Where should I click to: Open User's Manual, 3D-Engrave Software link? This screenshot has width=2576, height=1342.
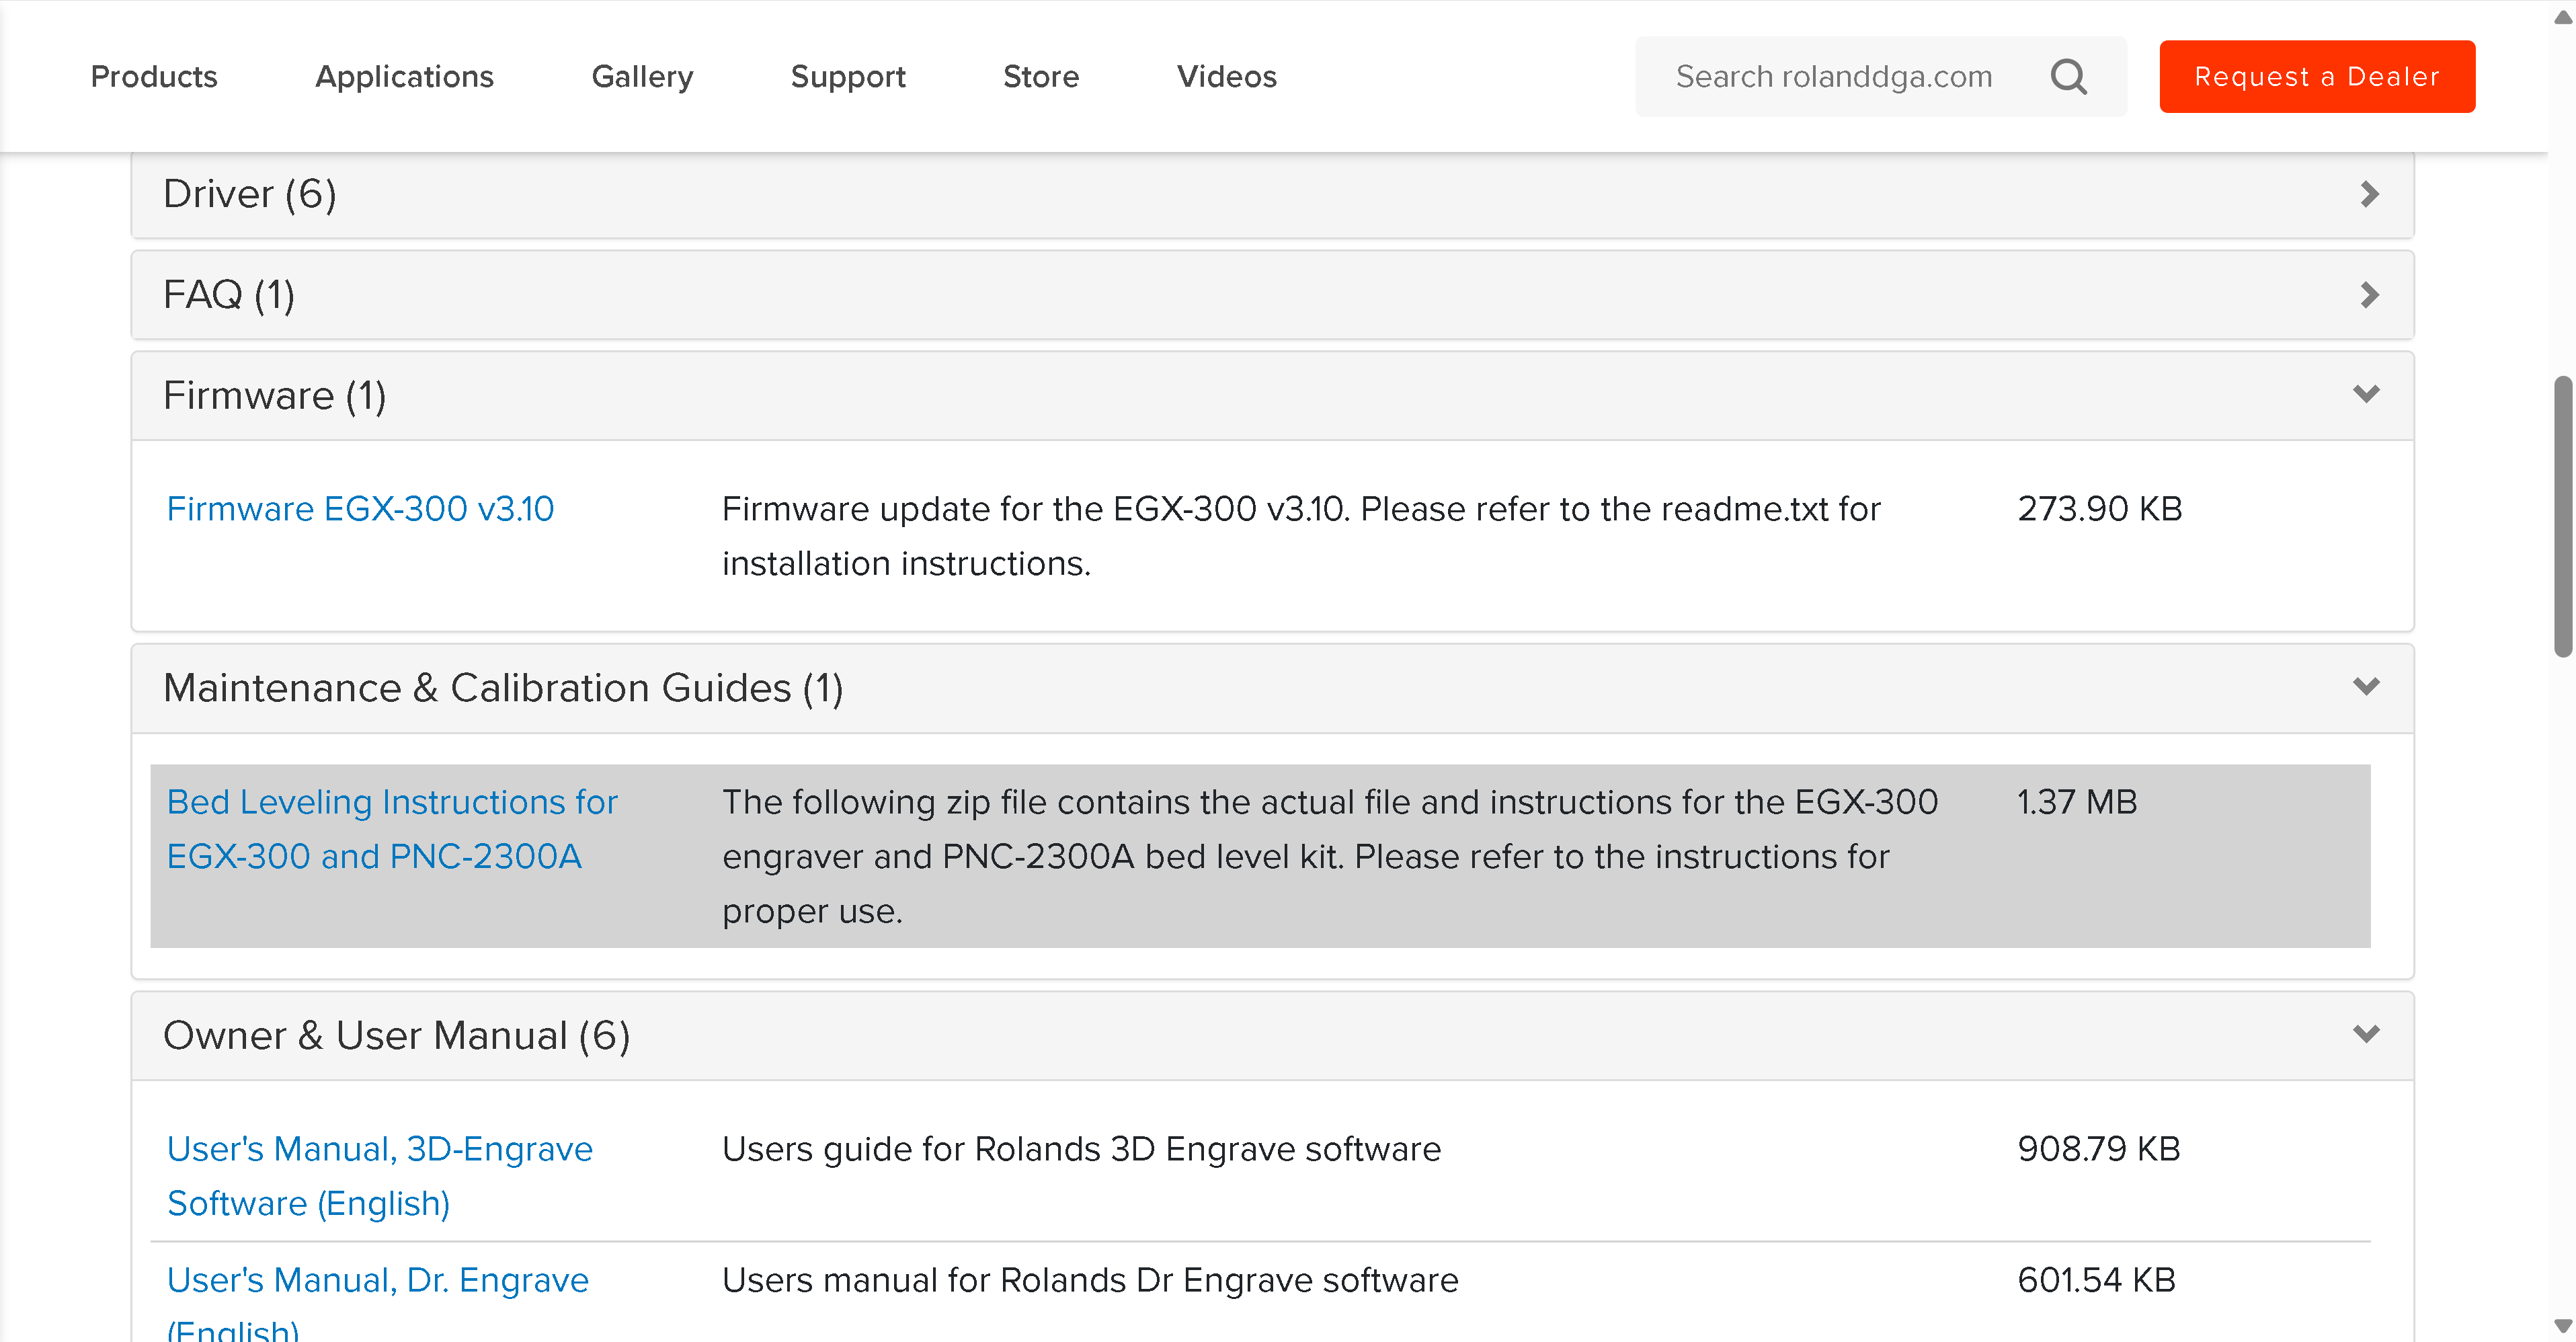tap(379, 1176)
